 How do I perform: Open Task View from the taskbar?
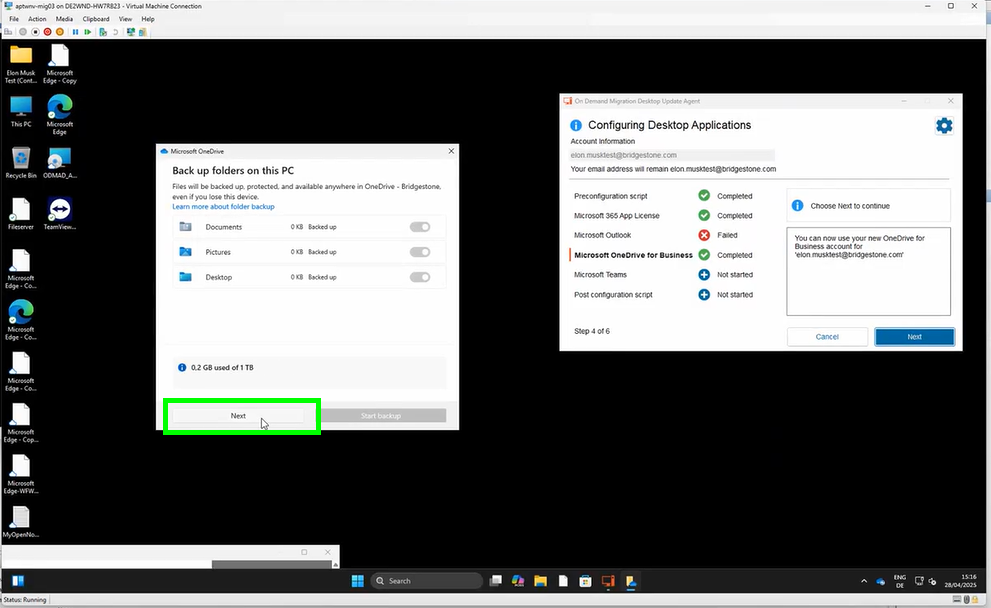(x=496, y=581)
